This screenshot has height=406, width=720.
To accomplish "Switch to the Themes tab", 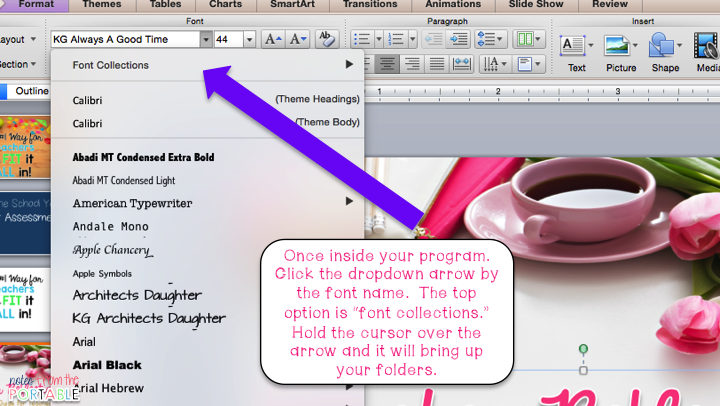I will (102, 5).
